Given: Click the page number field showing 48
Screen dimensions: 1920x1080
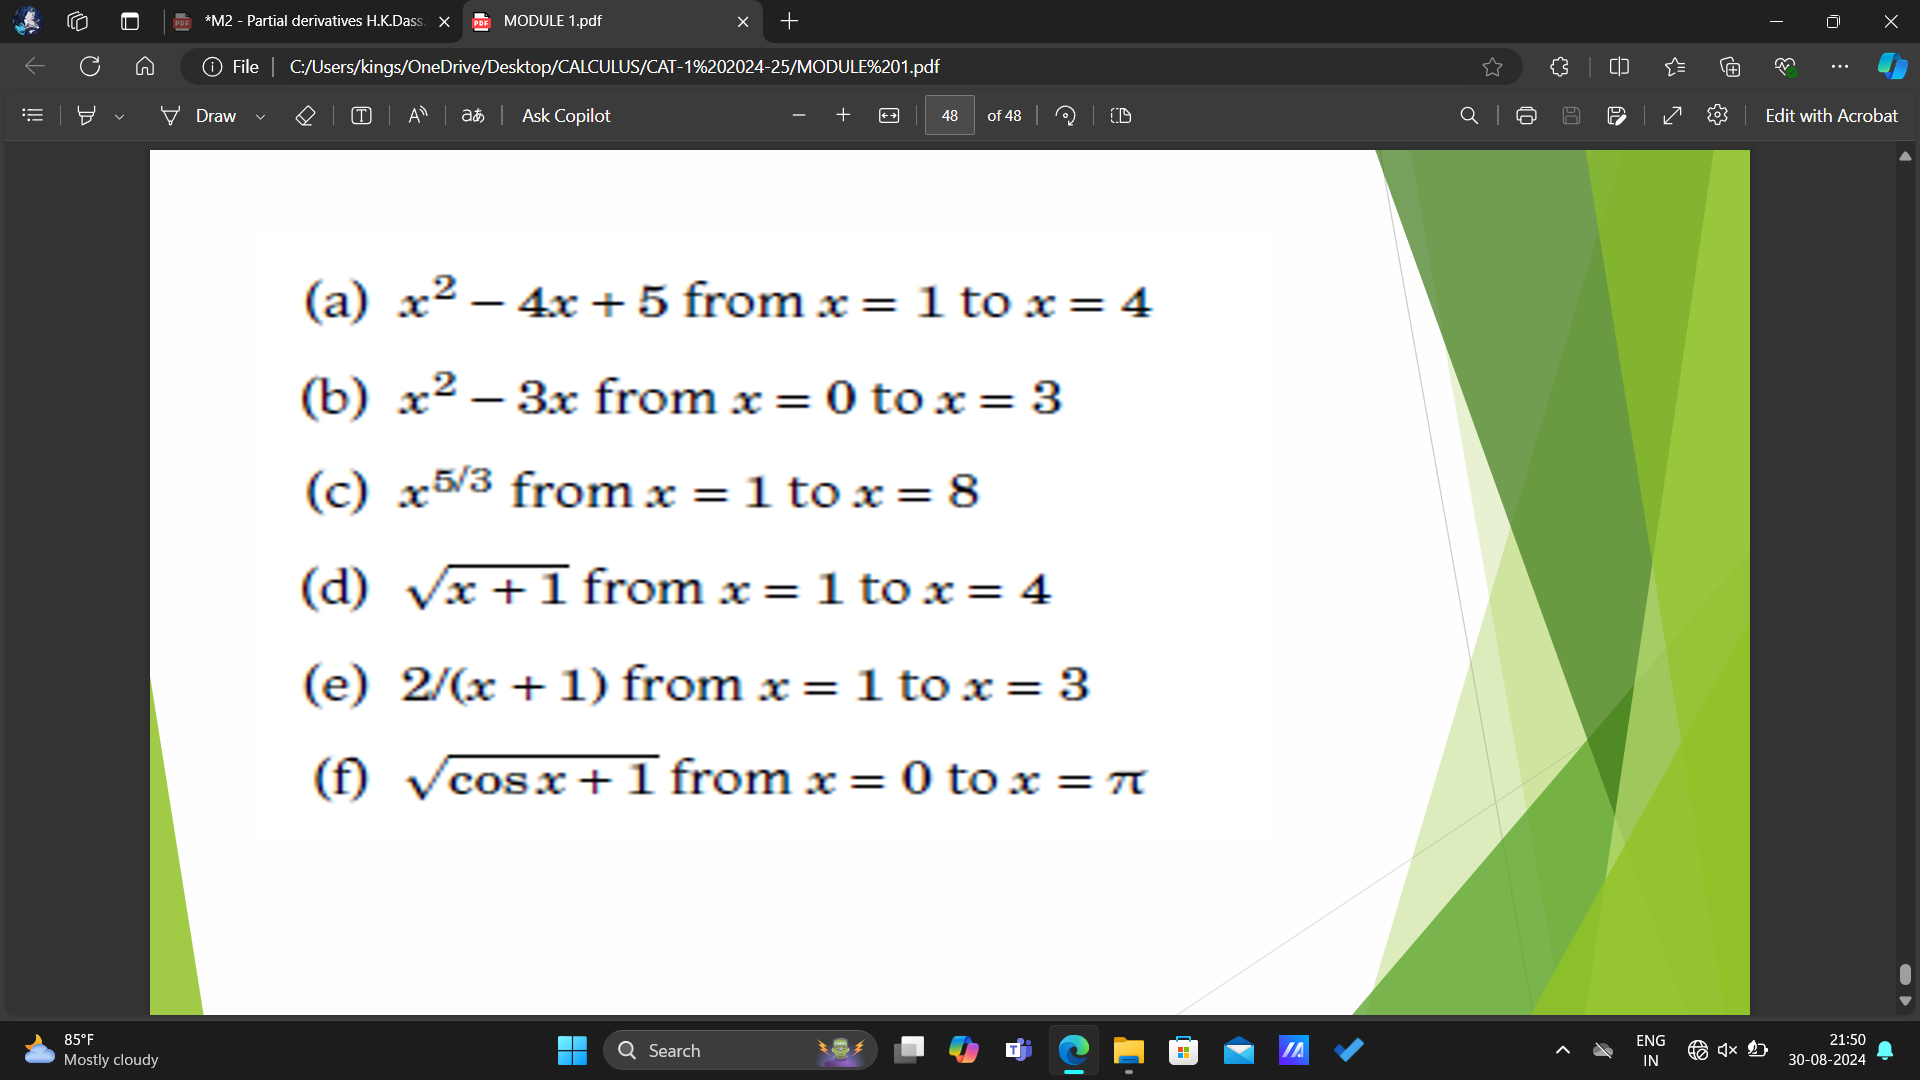Looking at the screenshot, I should pyautogui.click(x=950, y=116).
